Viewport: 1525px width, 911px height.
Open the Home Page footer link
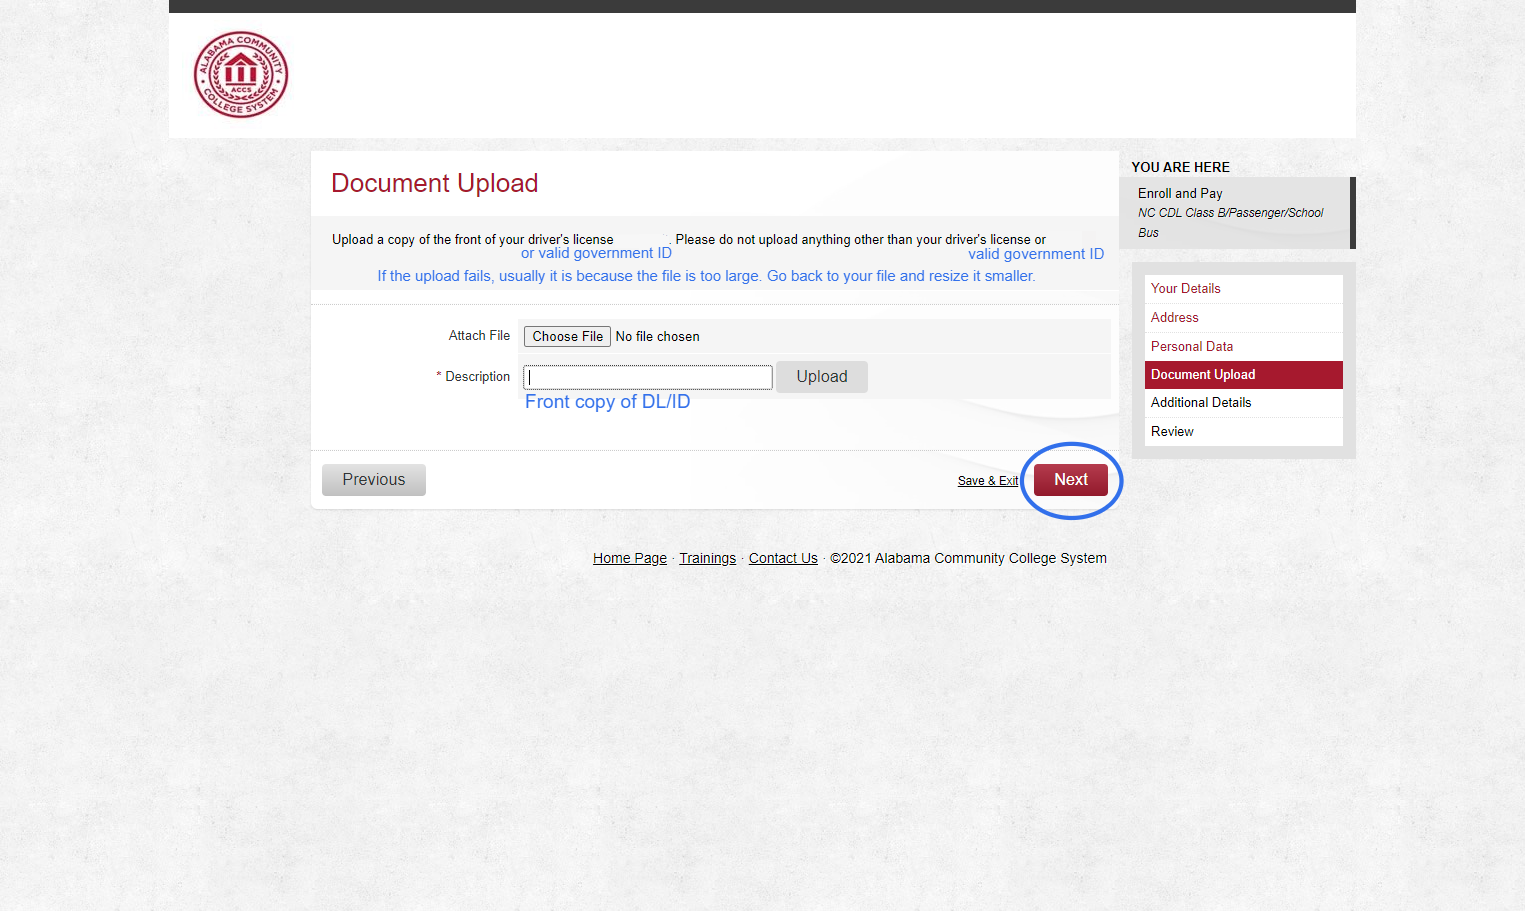pos(630,559)
